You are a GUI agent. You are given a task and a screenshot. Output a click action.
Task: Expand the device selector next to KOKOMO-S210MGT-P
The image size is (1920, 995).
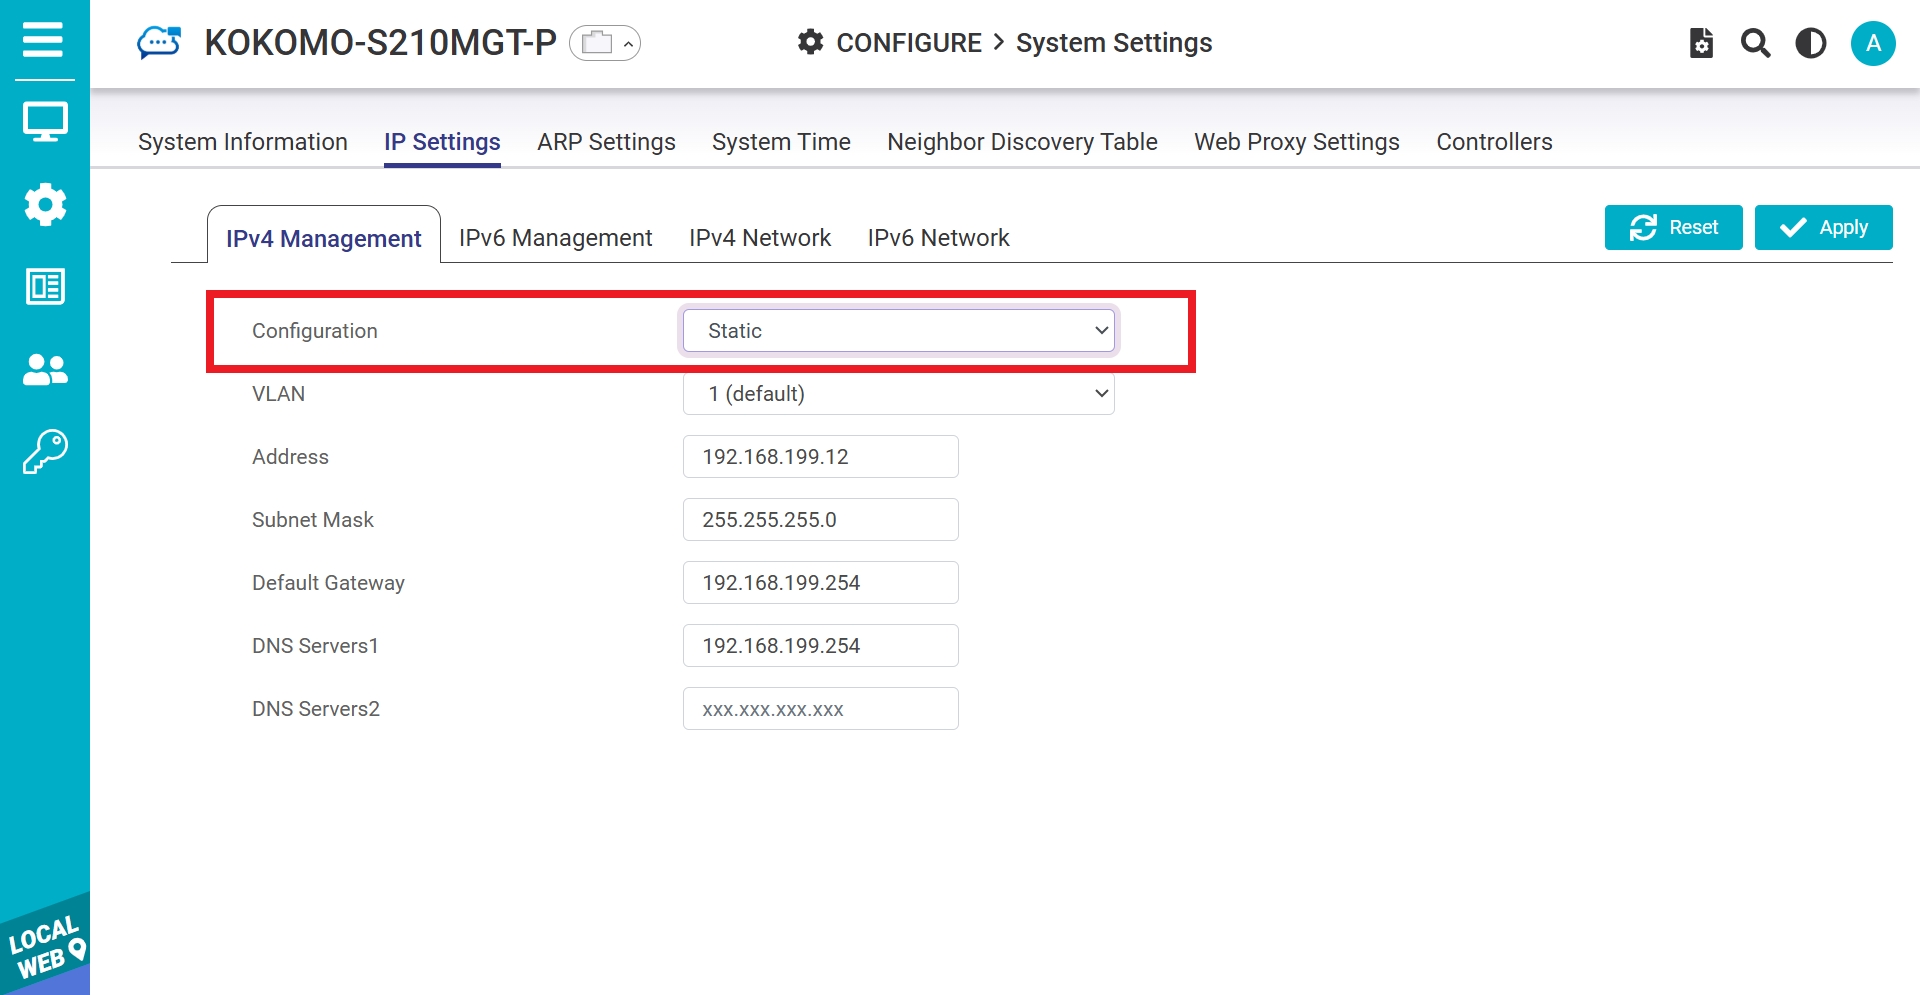[x=605, y=43]
